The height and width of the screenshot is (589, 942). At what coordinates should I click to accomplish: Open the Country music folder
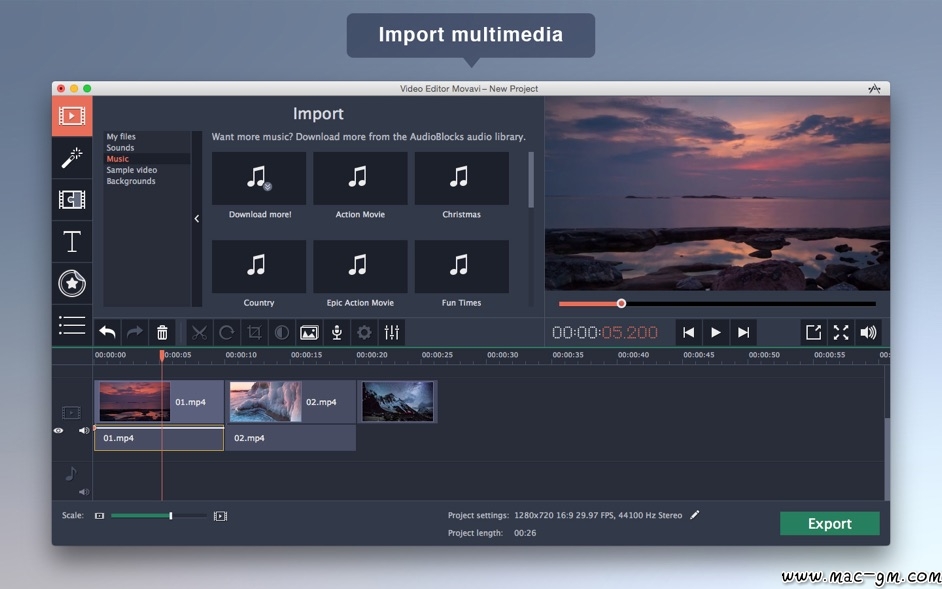(259, 267)
